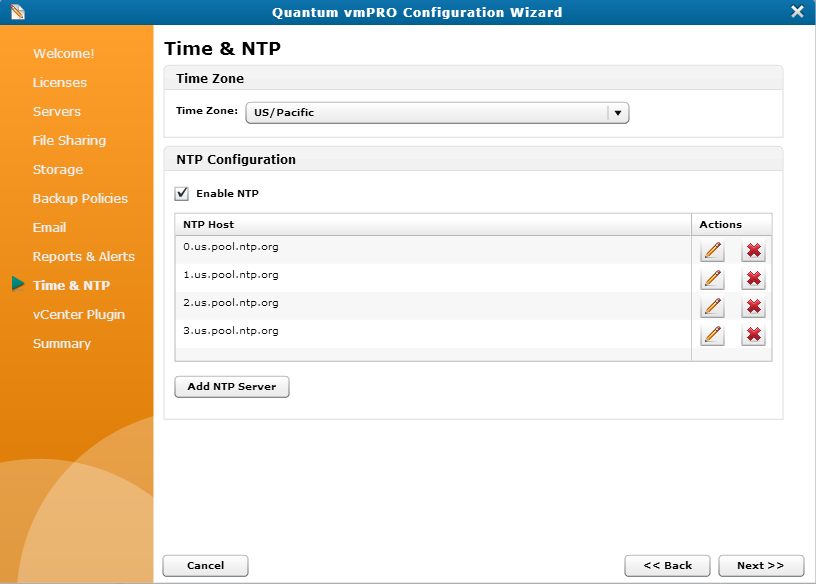Open pencil editor for 2.us.pool.ntp.org
Viewport: 816px width, 584px height.
(712, 307)
